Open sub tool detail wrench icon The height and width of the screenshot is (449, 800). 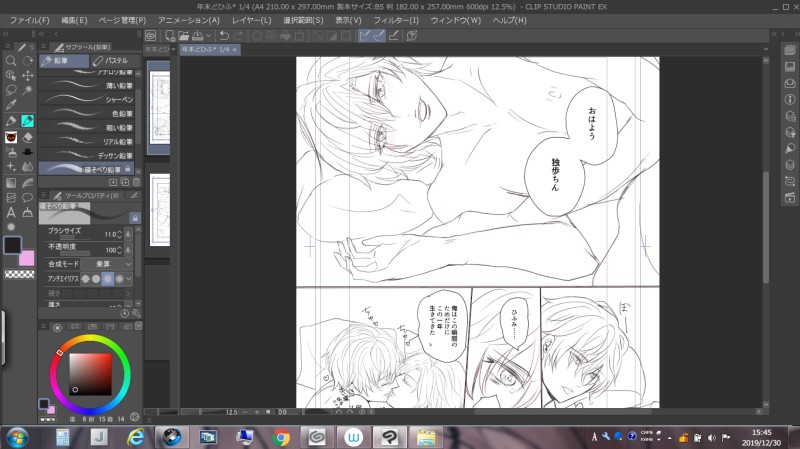click(136, 313)
